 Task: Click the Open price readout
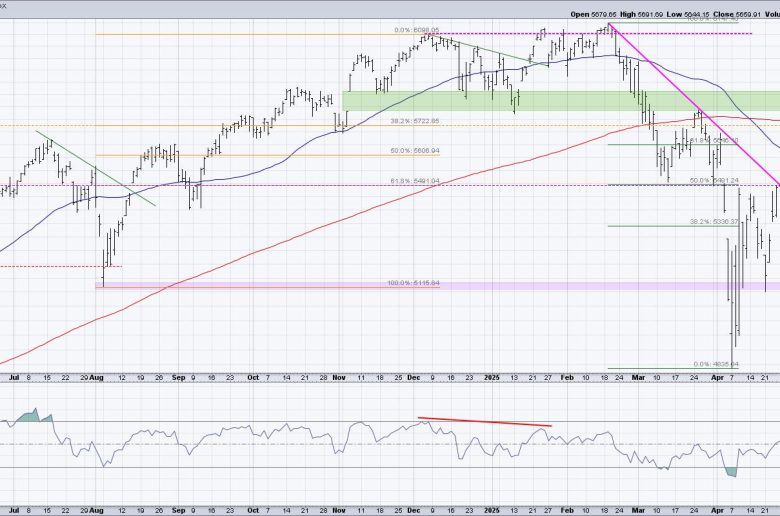pos(593,14)
